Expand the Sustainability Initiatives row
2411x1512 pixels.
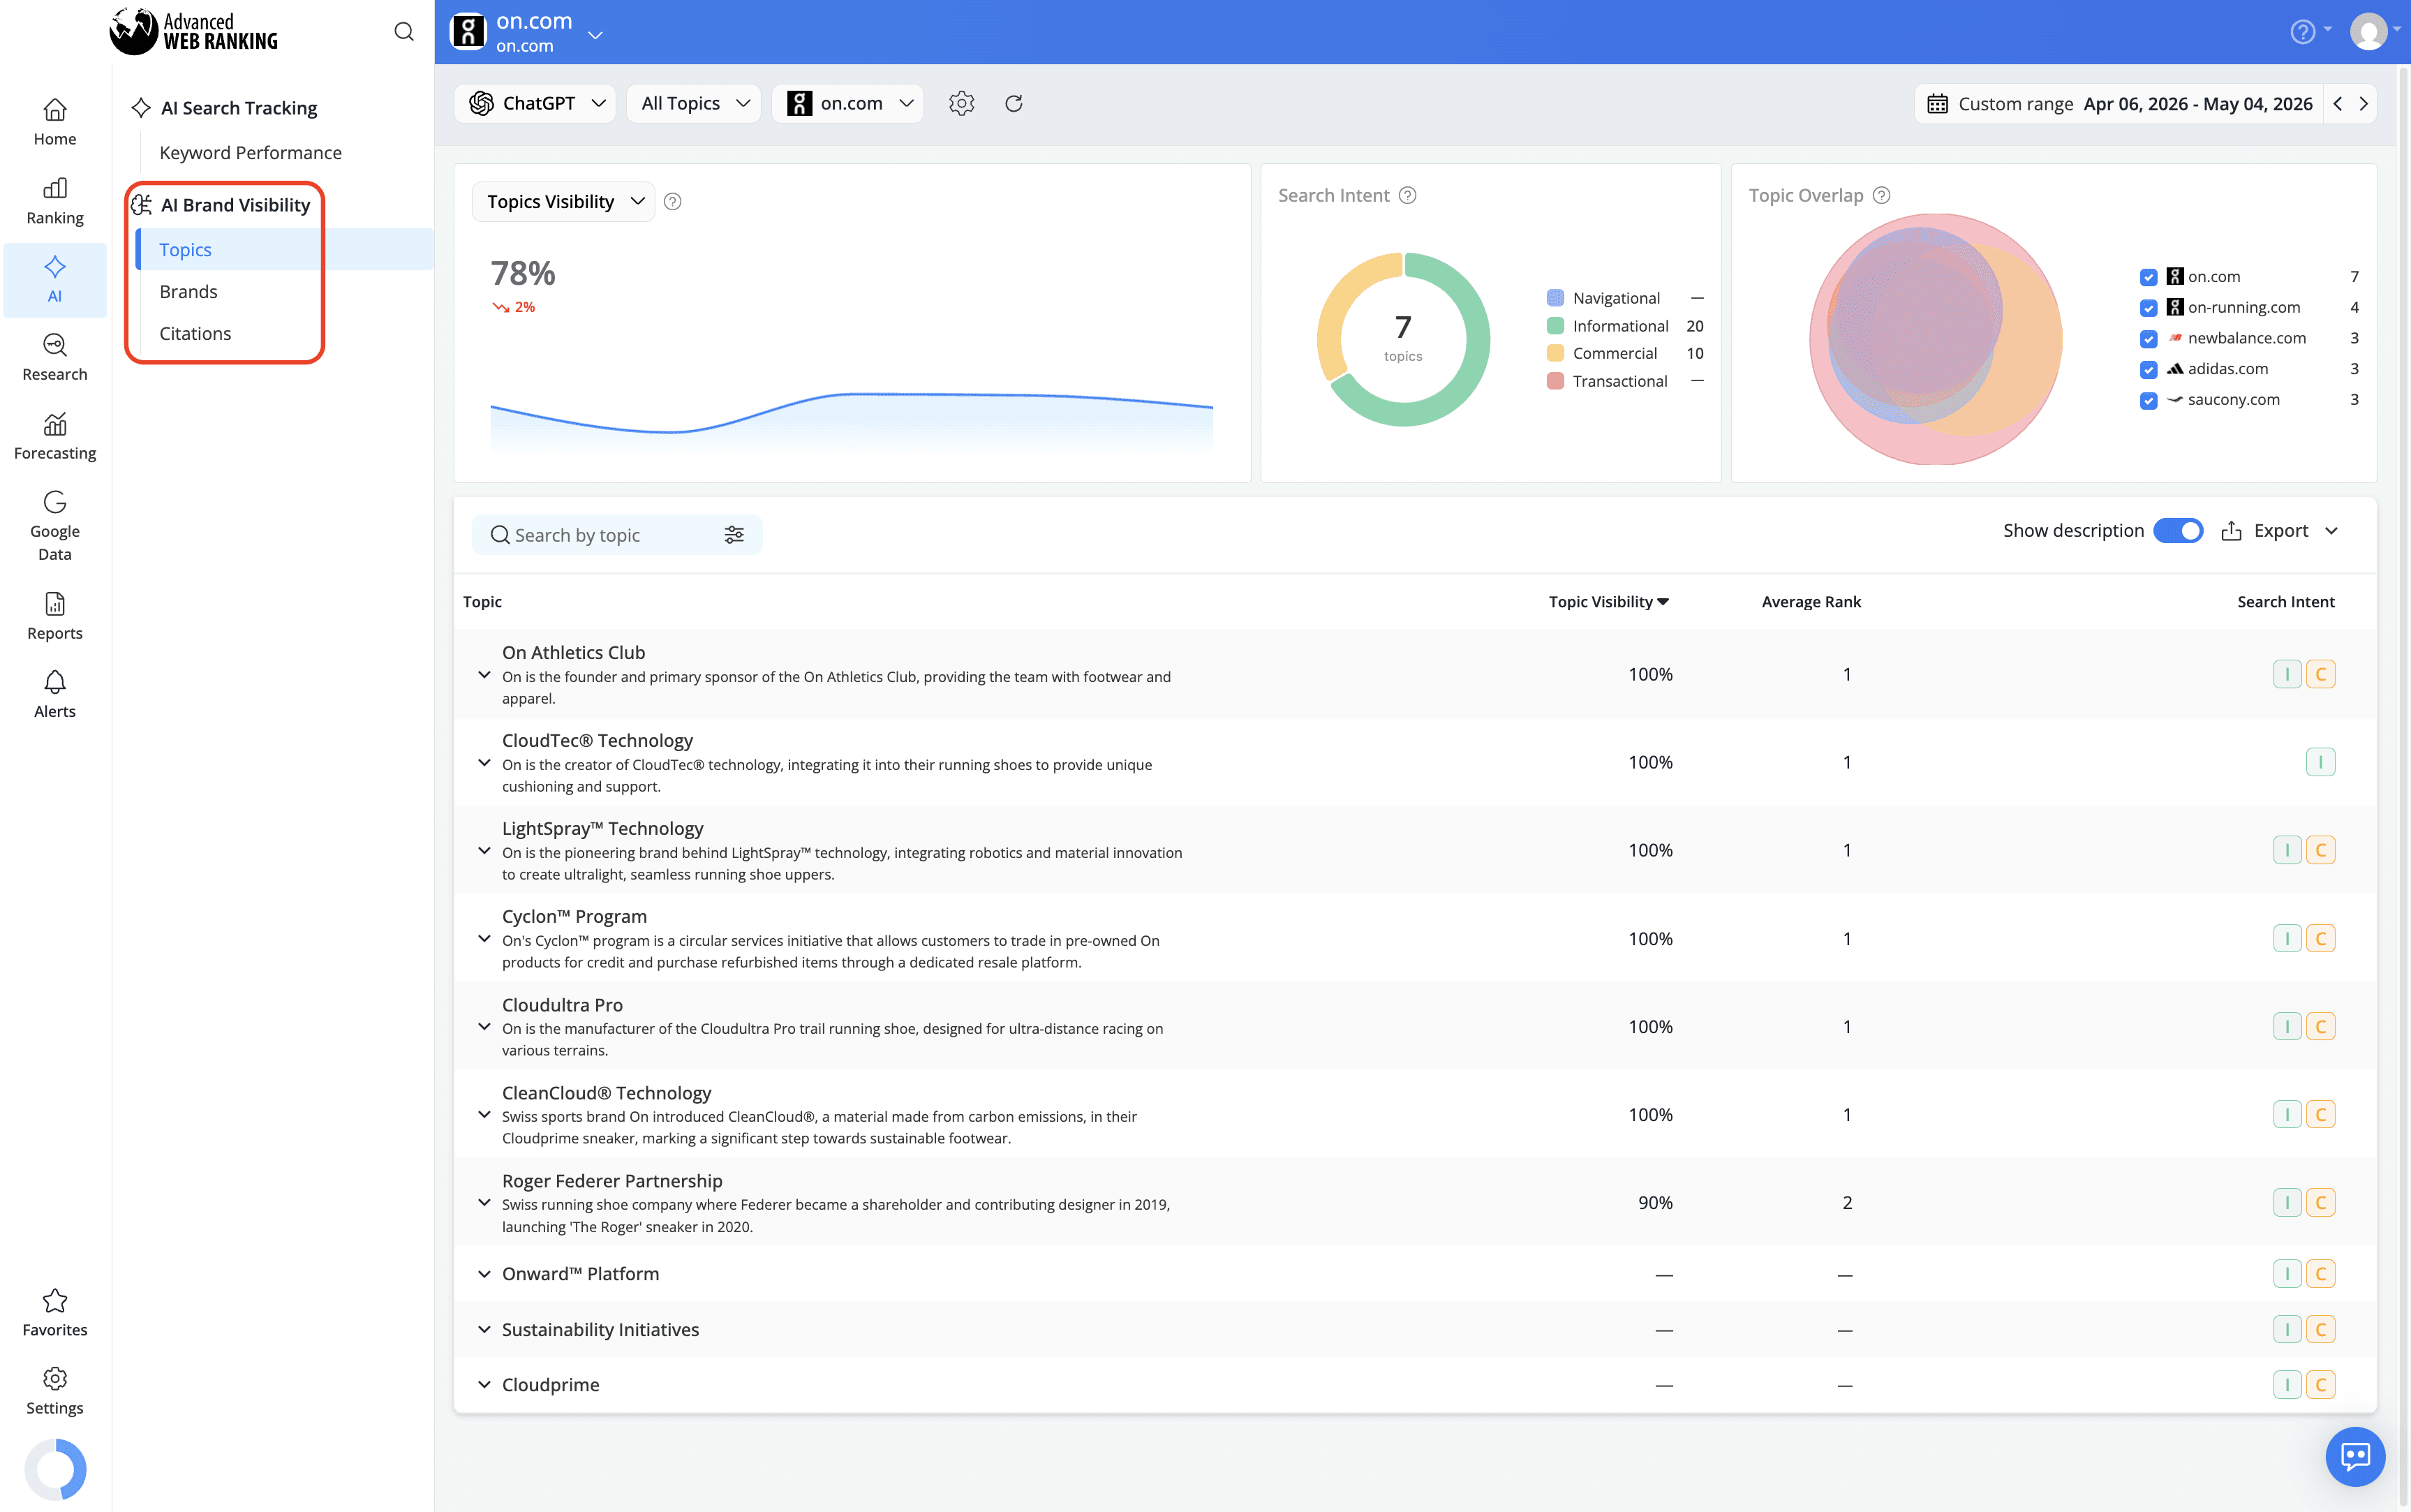pyautogui.click(x=484, y=1330)
